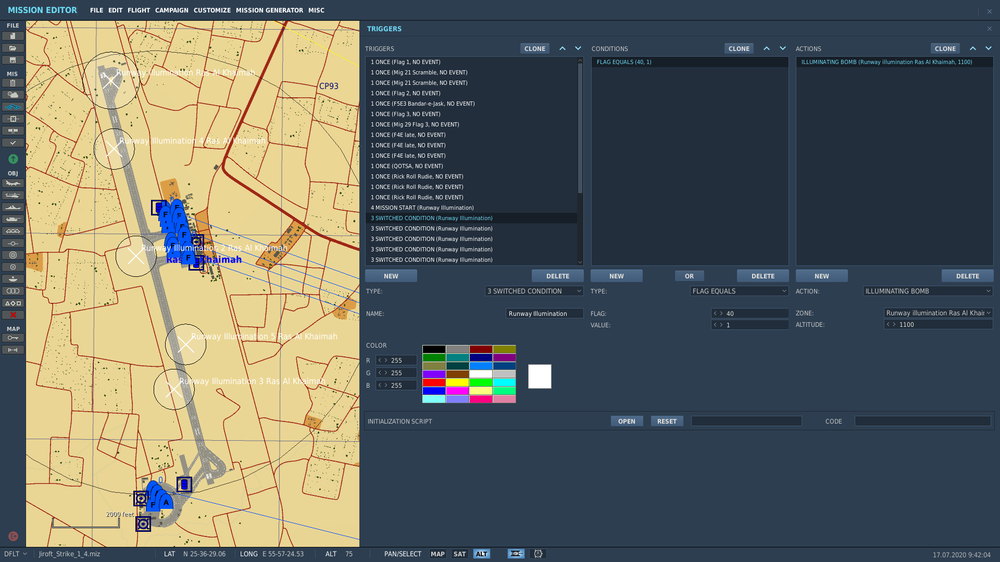Switch map view to SAT mode
The width and height of the screenshot is (1000, 562).
[x=459, y=554]
